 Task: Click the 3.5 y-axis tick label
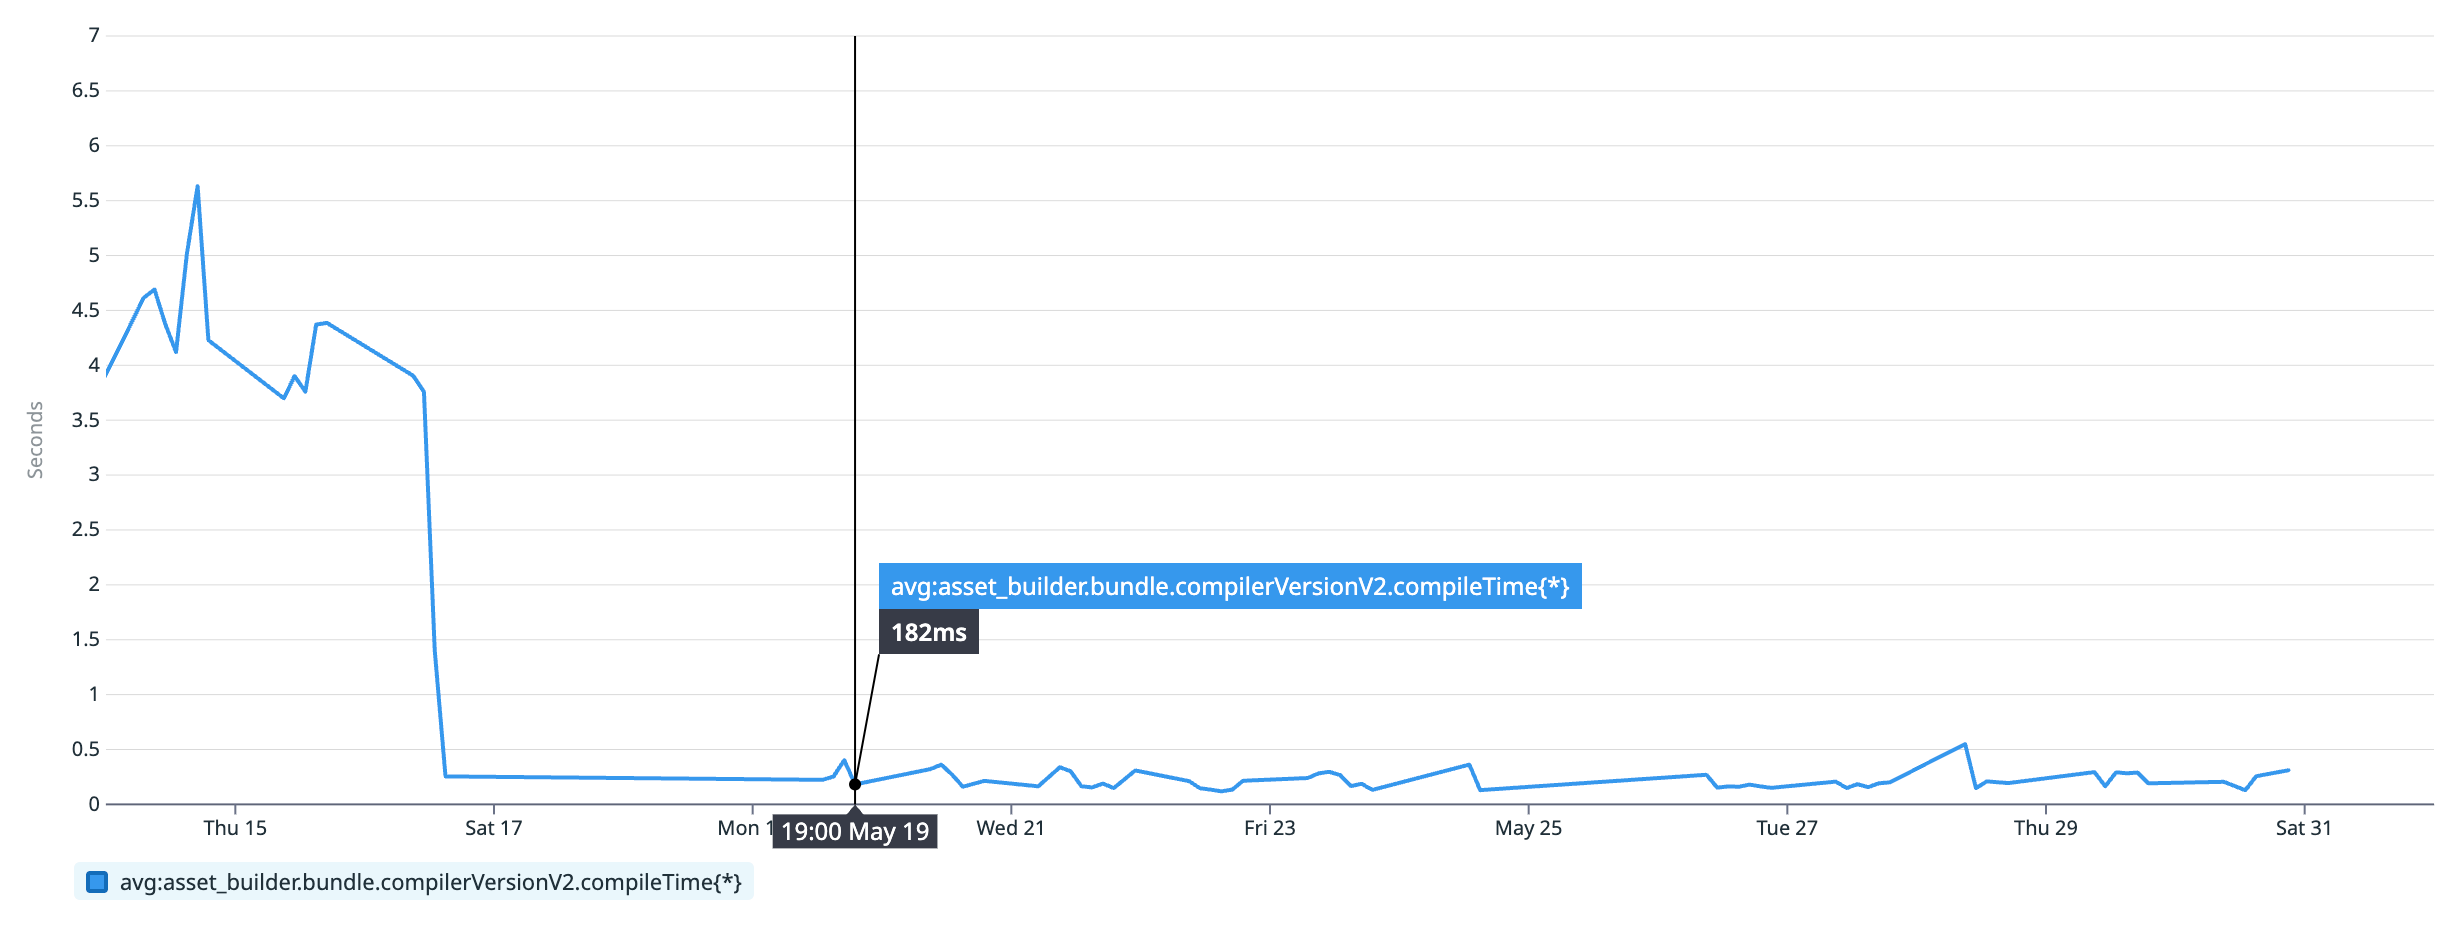tap(86, 420)
